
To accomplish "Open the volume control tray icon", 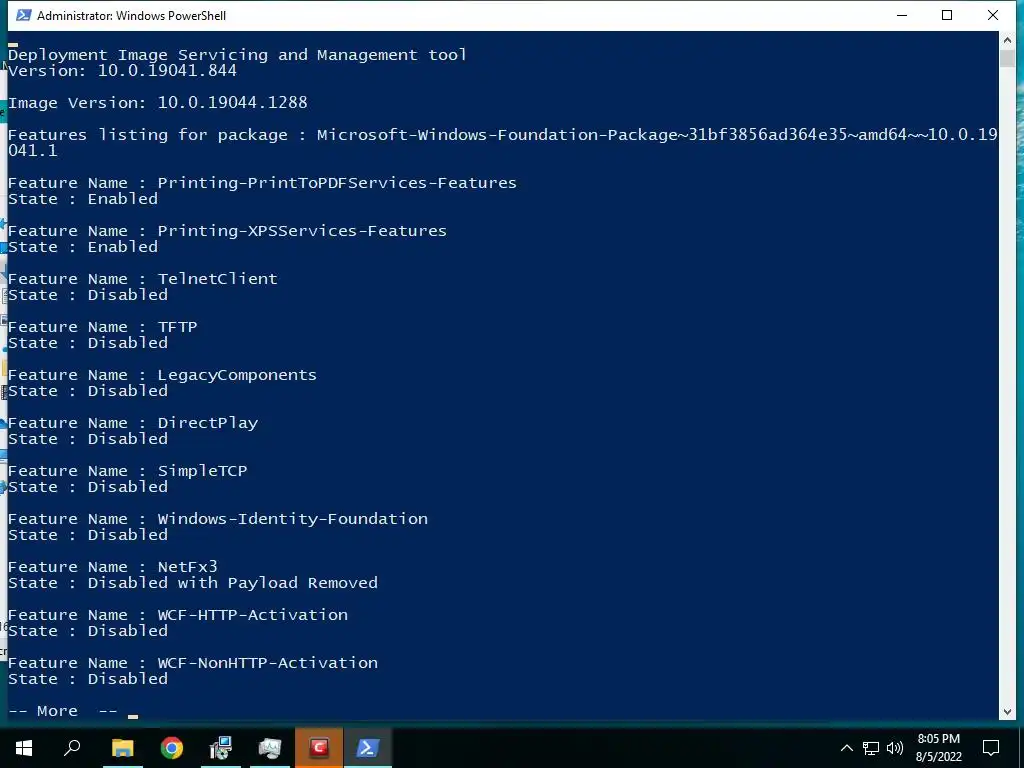I will point(895,748).
